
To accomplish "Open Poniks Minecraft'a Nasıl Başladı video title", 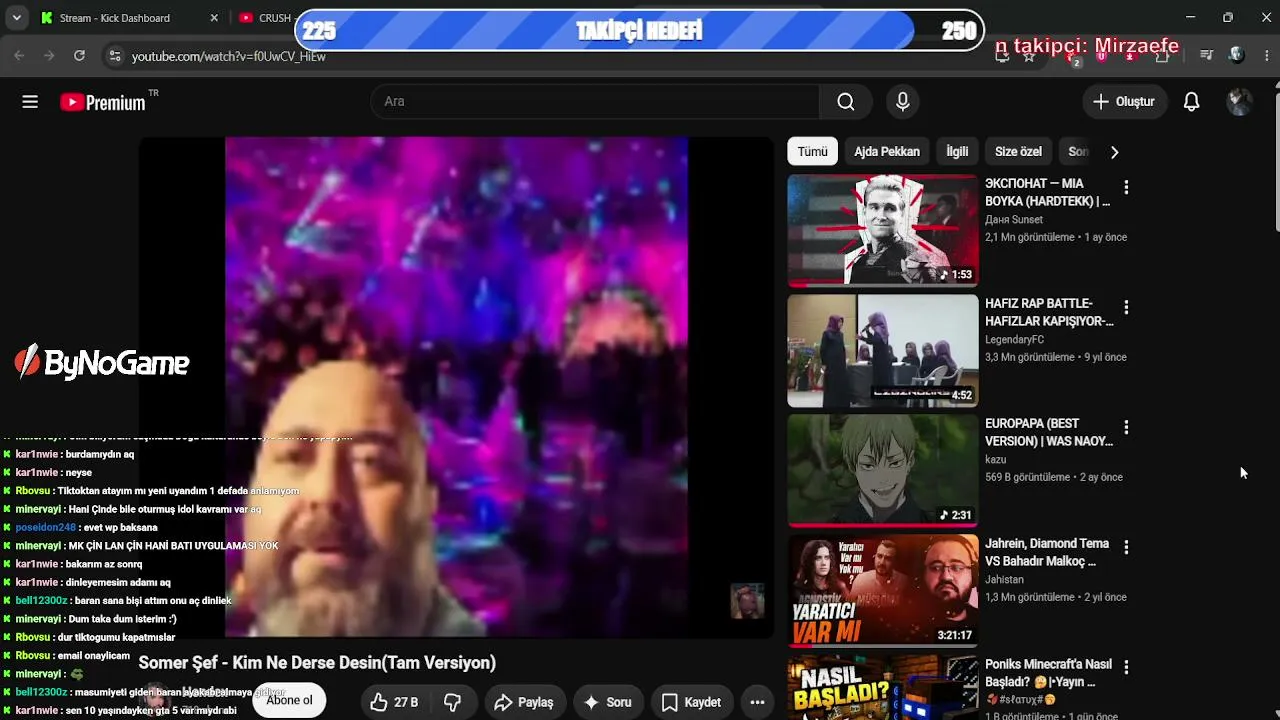I will pos(1048,673).
